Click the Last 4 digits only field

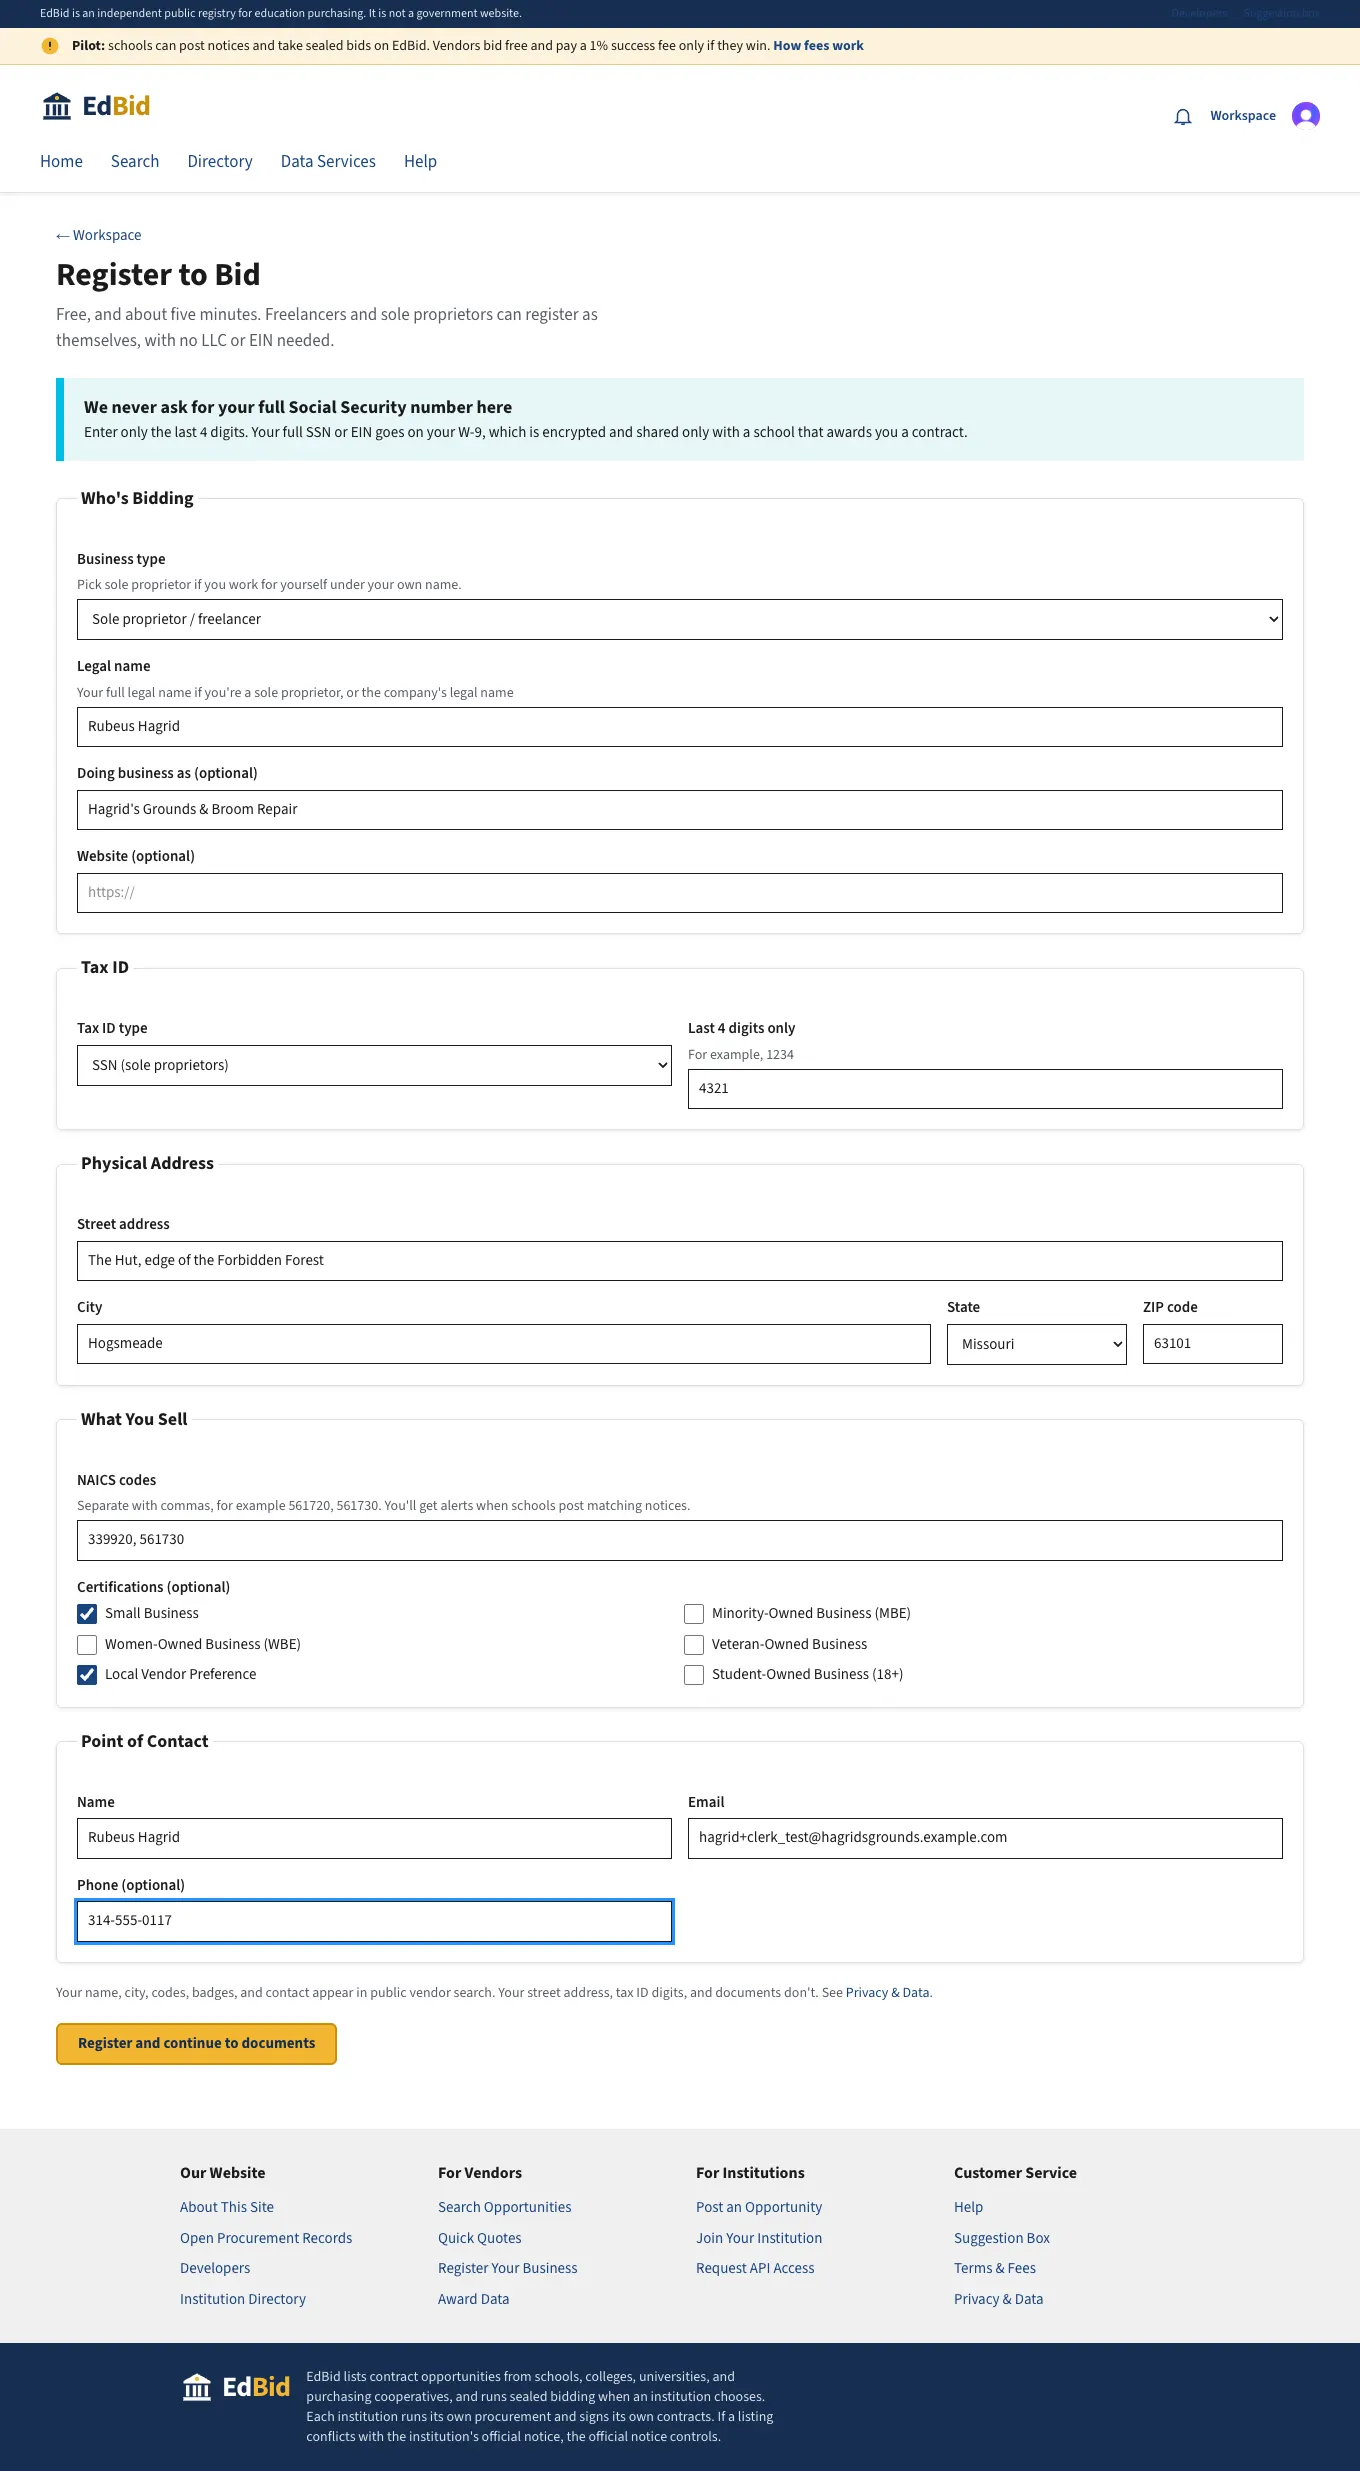[x=985, y=1089]
